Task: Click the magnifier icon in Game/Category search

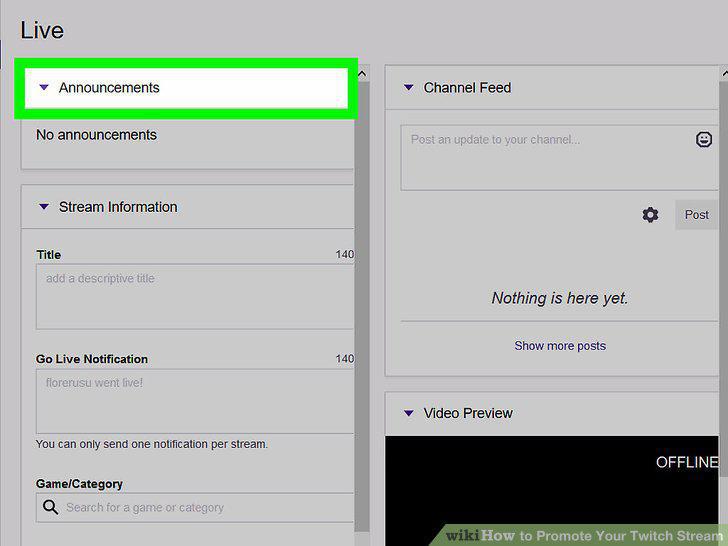Action: click(x=50, y=507)
